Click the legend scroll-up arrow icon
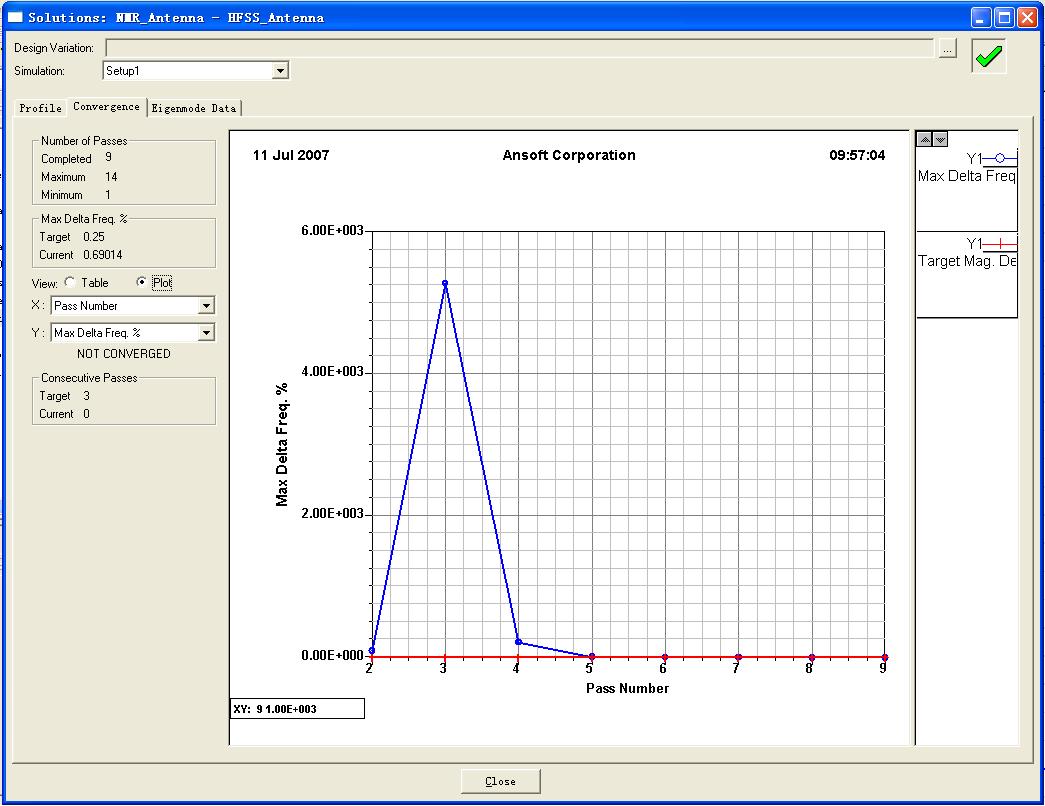The height and width of the screenshot is (806, 1045). (924, 139)
